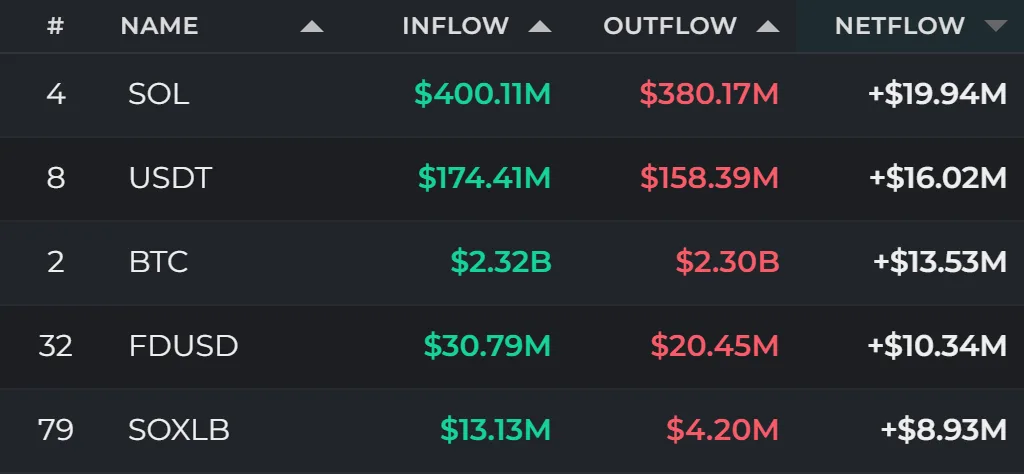Select USDT inflow value $174.41M
Screen dimensions: 1024x474
point(485,178)
